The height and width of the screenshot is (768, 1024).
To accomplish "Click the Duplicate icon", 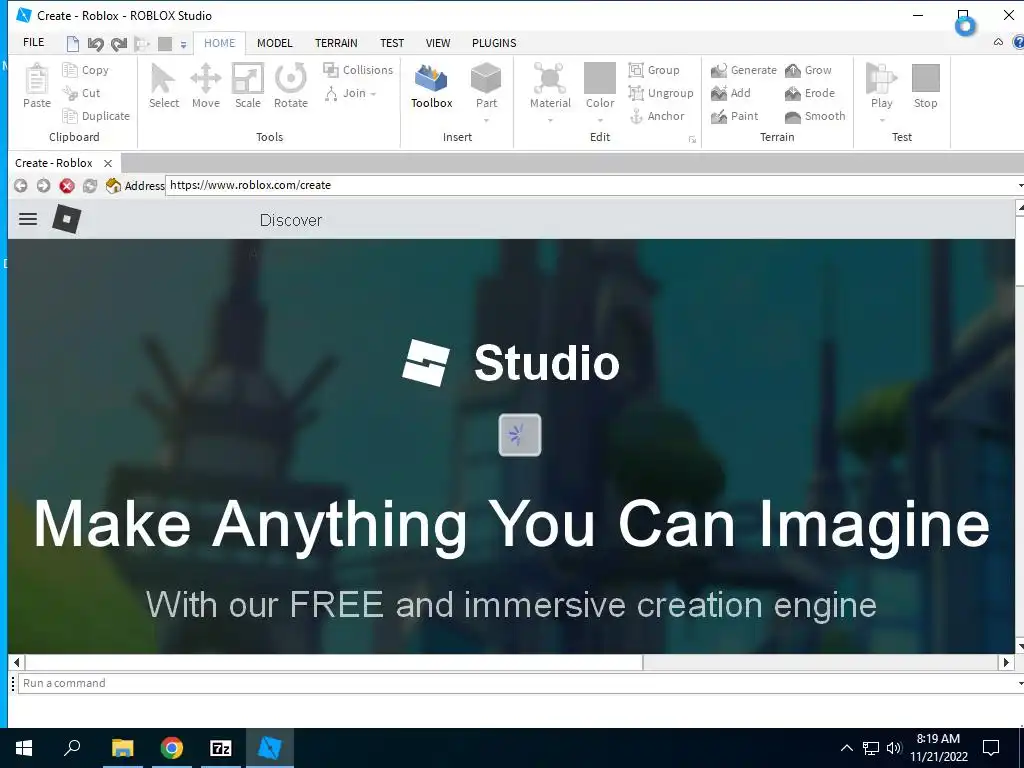I will (x=70, y=116).
